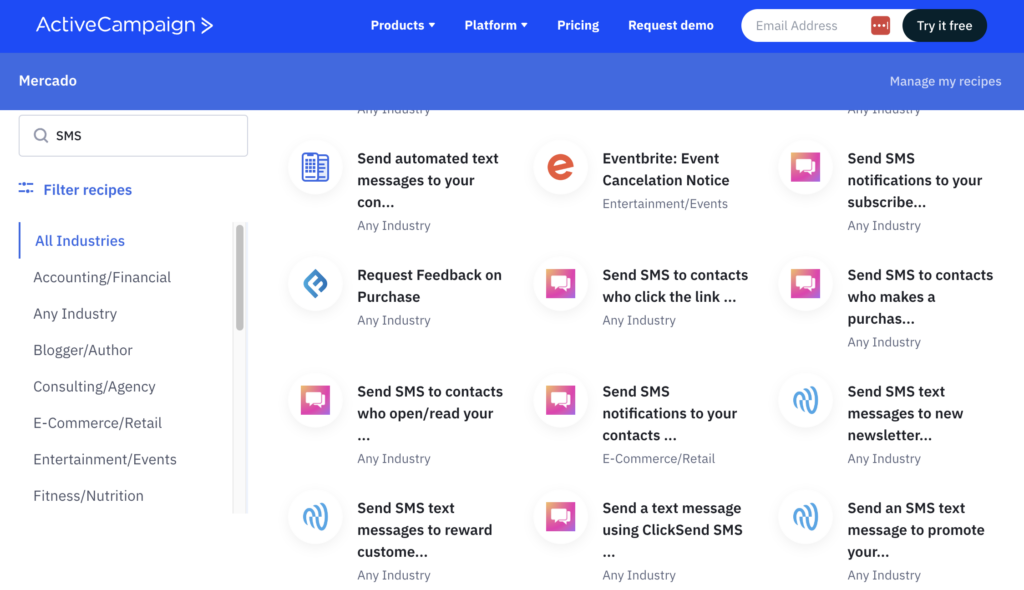This screenshot has width=1024, height=590.
Task: Click icon for Send SMS to contacts who click the link
Action: point(560,284)
